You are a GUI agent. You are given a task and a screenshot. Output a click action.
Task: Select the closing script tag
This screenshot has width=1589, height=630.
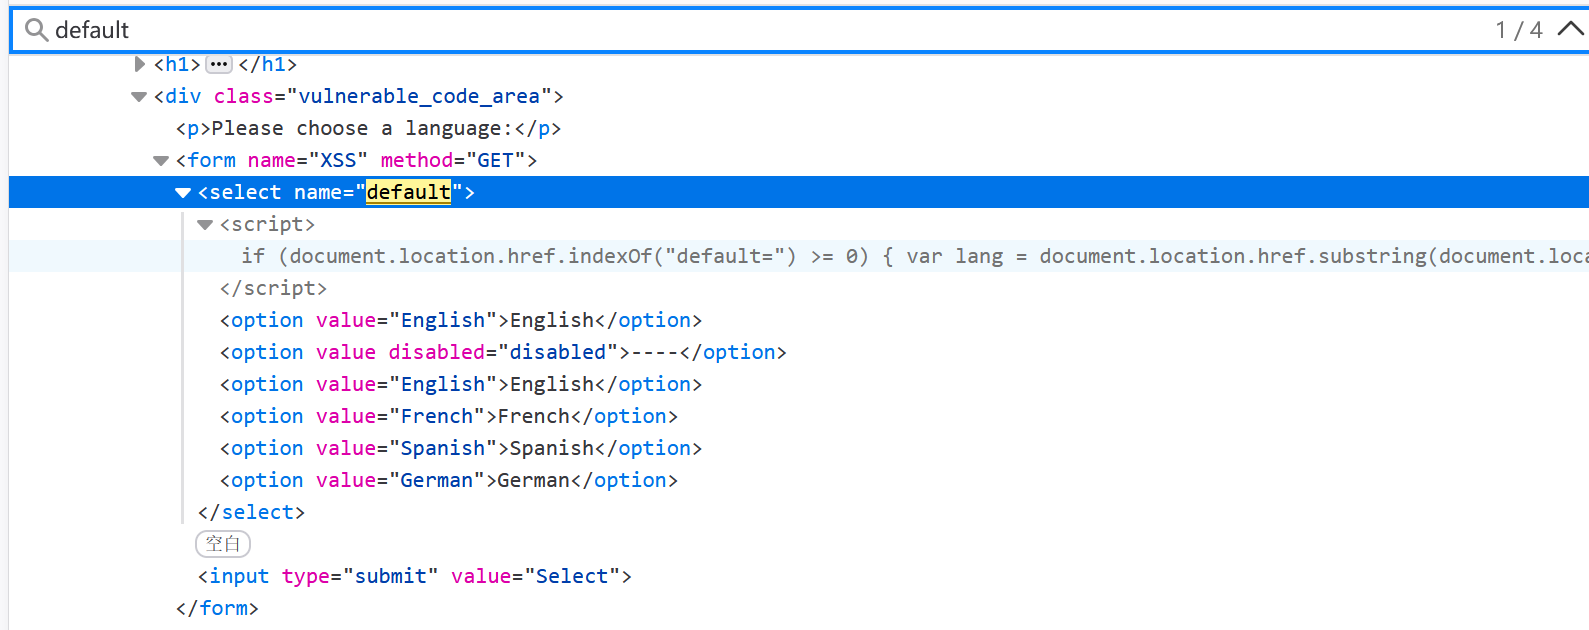click(273, 288)
